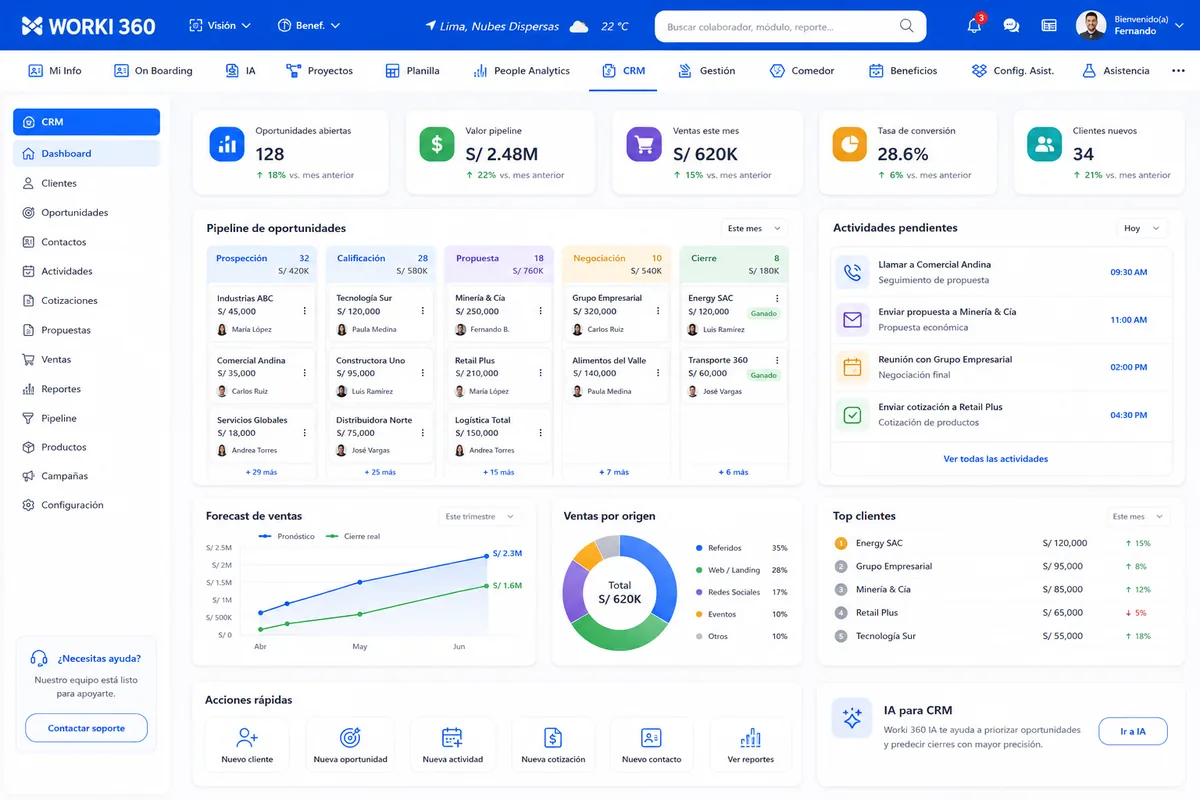Switch to the On Boarding tab
The height and width of the screenshot is (800, 1200).
point(153,71)
